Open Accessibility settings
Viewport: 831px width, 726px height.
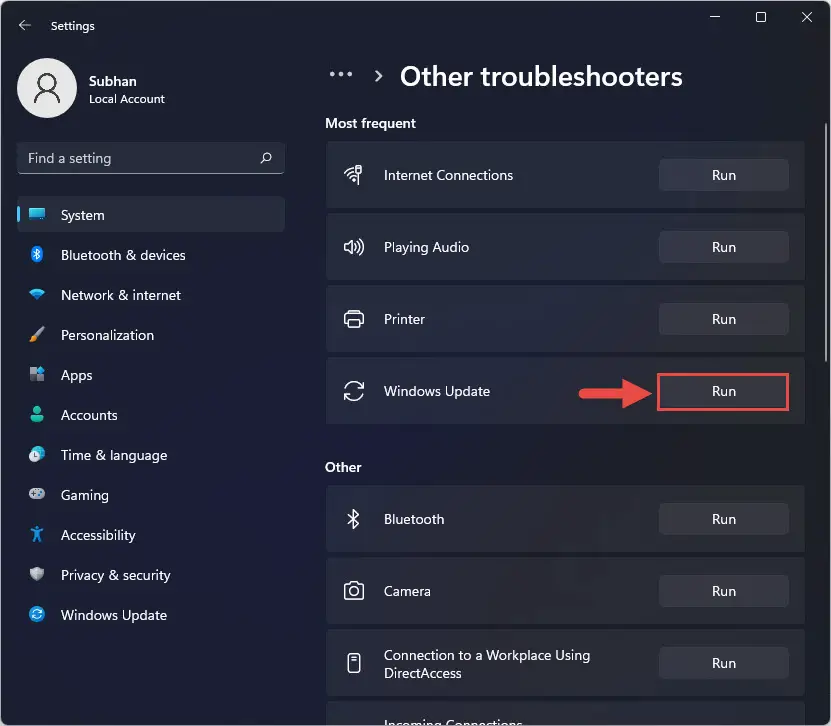tap(151, 535)
